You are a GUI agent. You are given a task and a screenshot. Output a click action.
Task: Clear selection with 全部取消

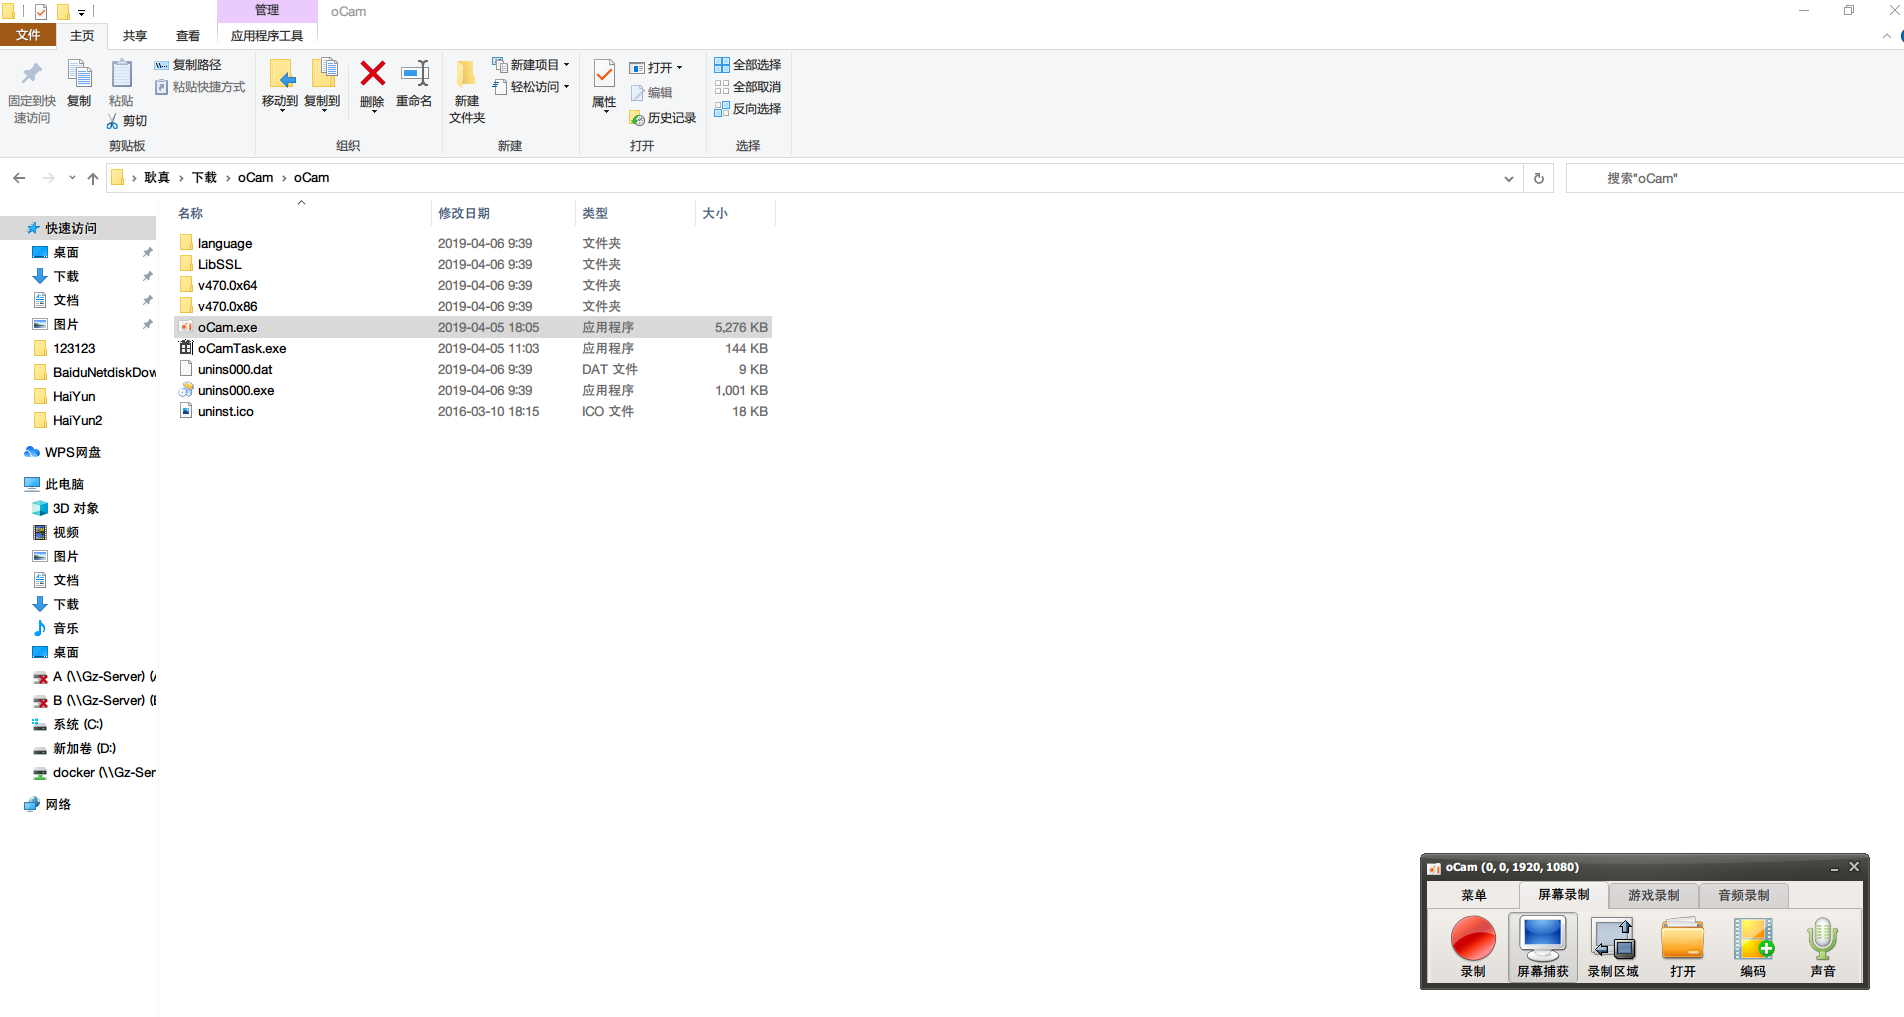pyautogui.click(x=747, y=86)
